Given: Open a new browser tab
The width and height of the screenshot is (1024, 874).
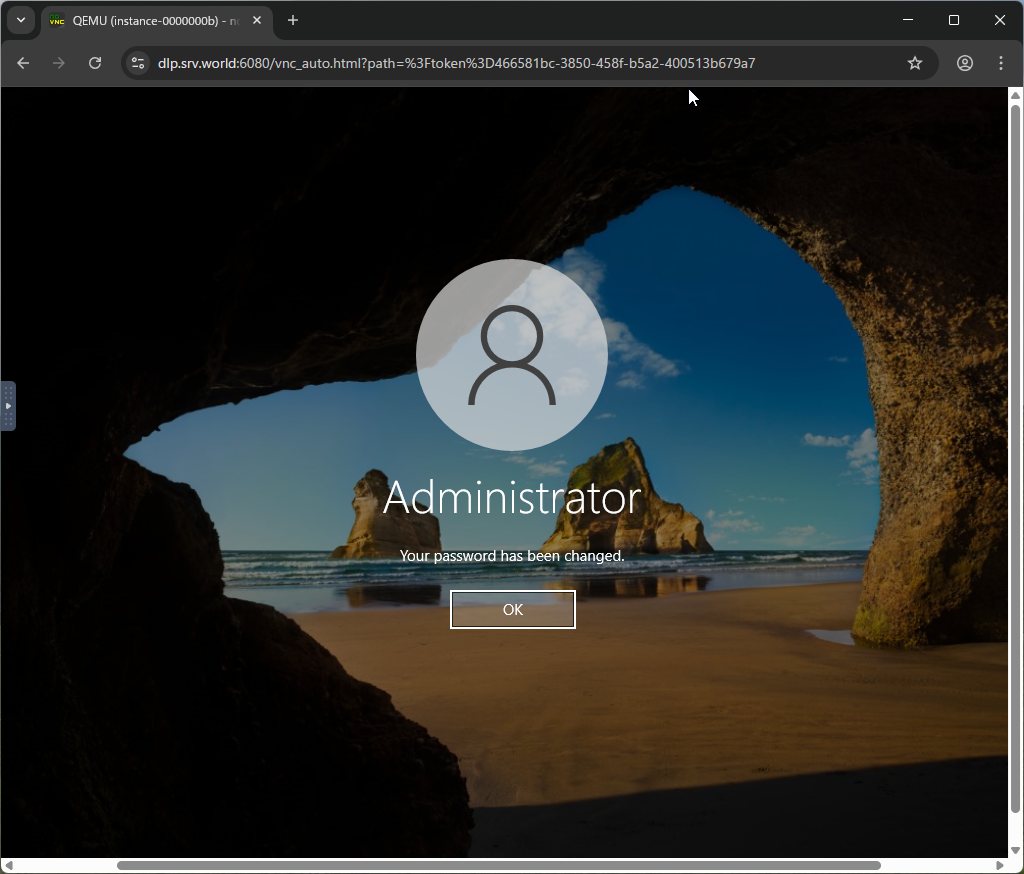Looking at the screenshot, I should click(293, 20).
